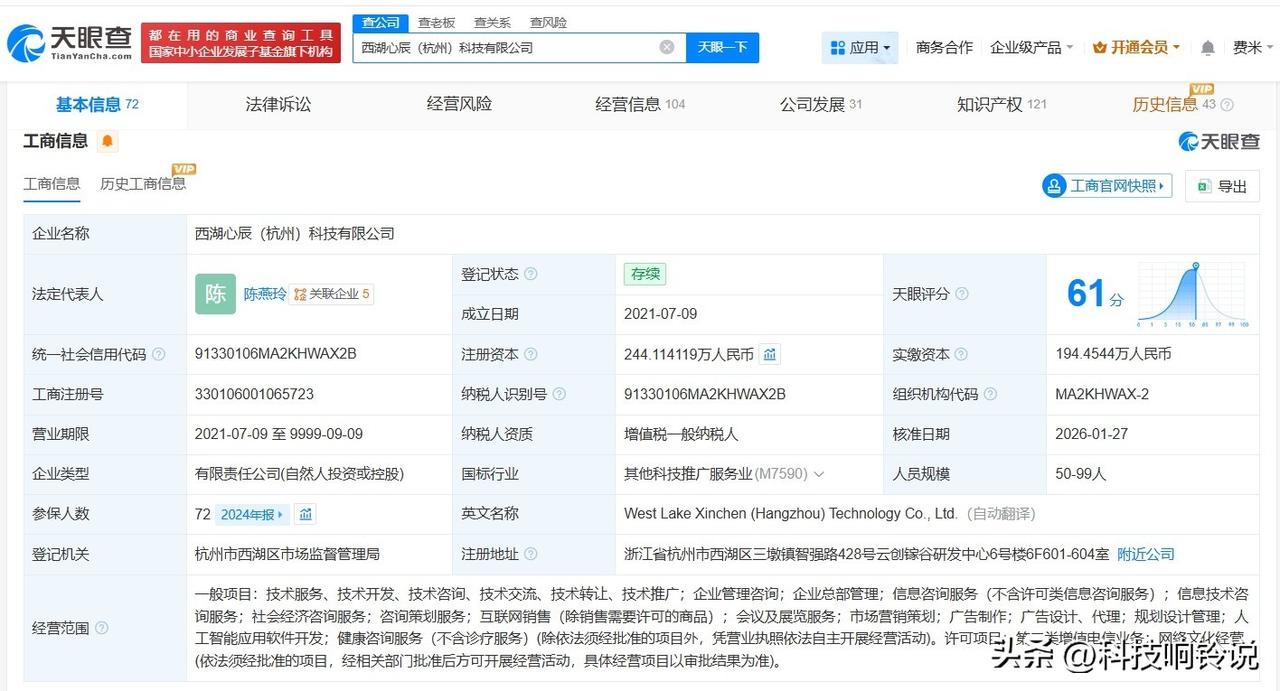Click the 天眼一下 search button

pos(722,47)
